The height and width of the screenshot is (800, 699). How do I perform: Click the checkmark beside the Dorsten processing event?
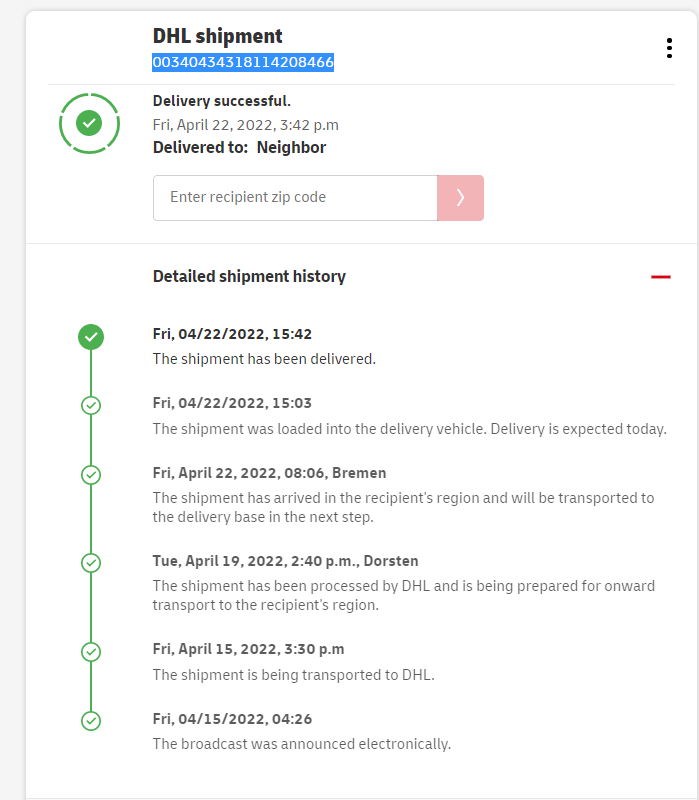(91, 562)
